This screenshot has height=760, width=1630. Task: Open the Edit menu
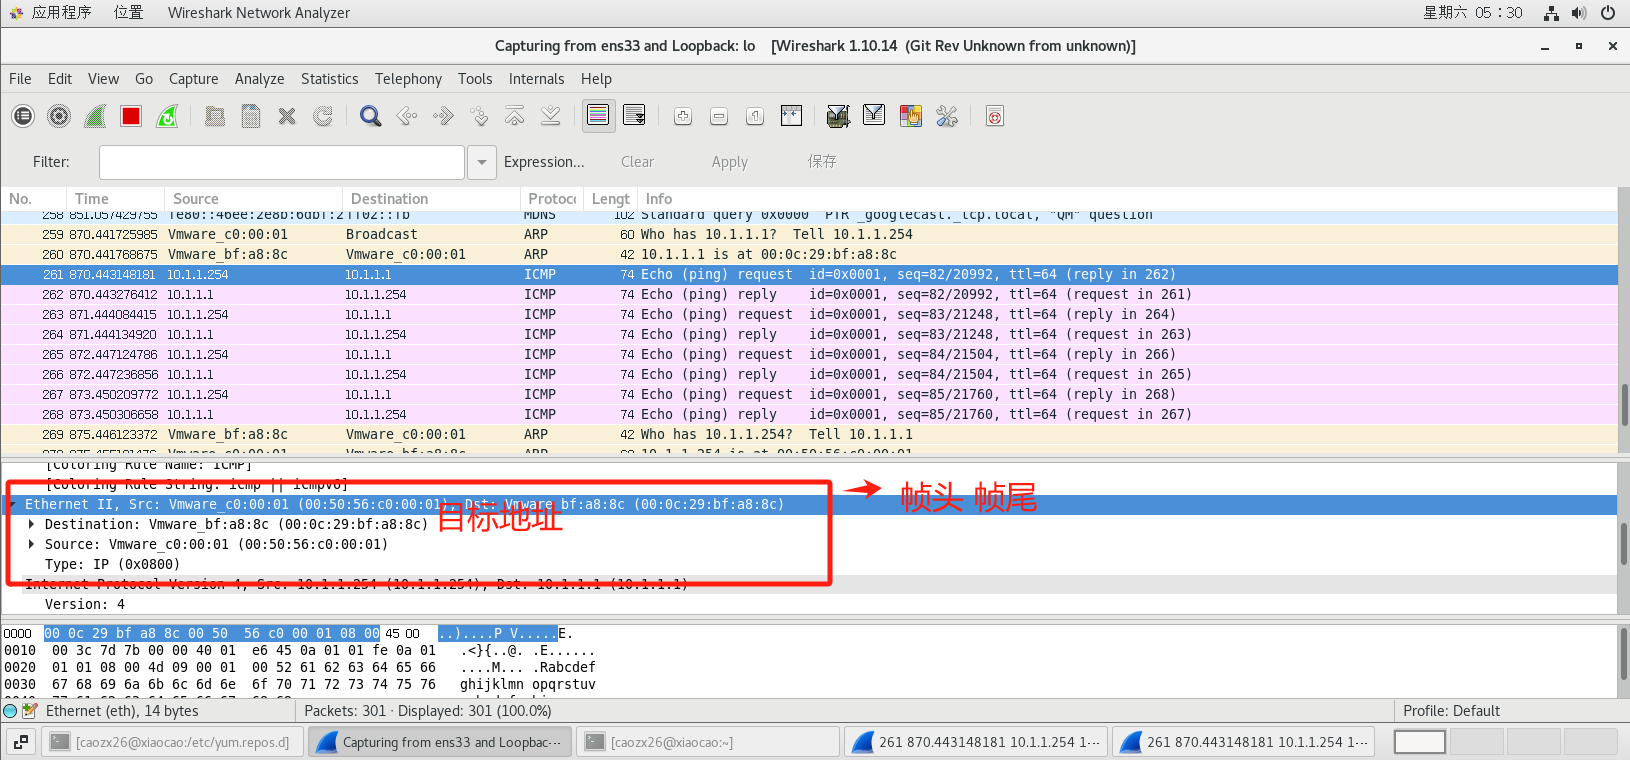pos(60,79)
